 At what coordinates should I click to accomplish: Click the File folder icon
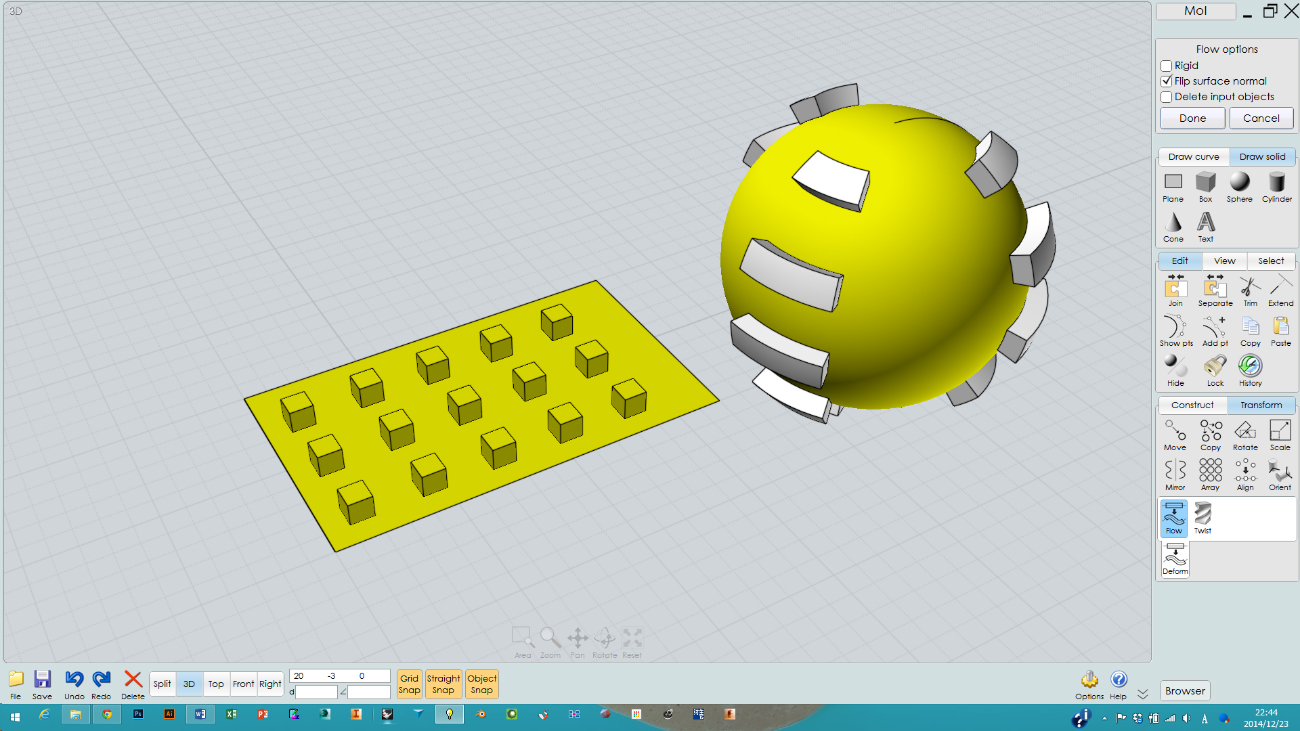coord(16,684)
